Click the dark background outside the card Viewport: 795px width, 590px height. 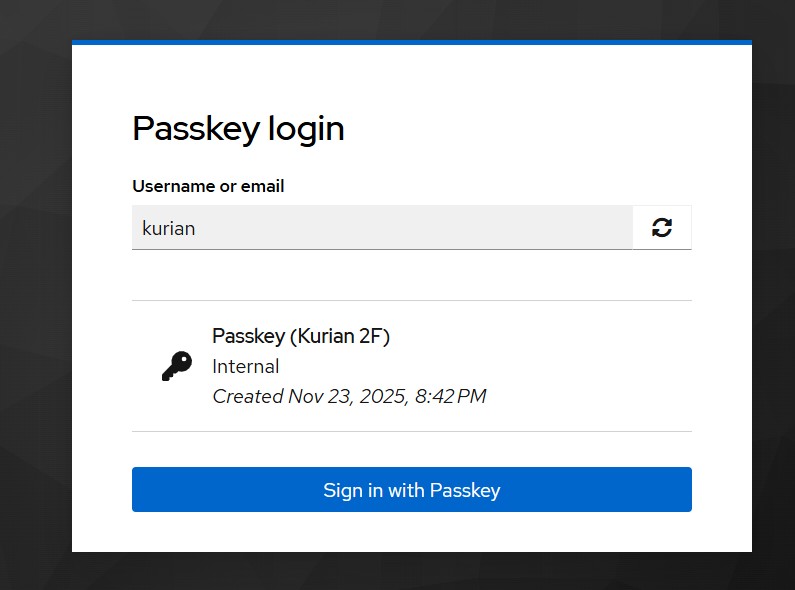[x=35, y=300]
